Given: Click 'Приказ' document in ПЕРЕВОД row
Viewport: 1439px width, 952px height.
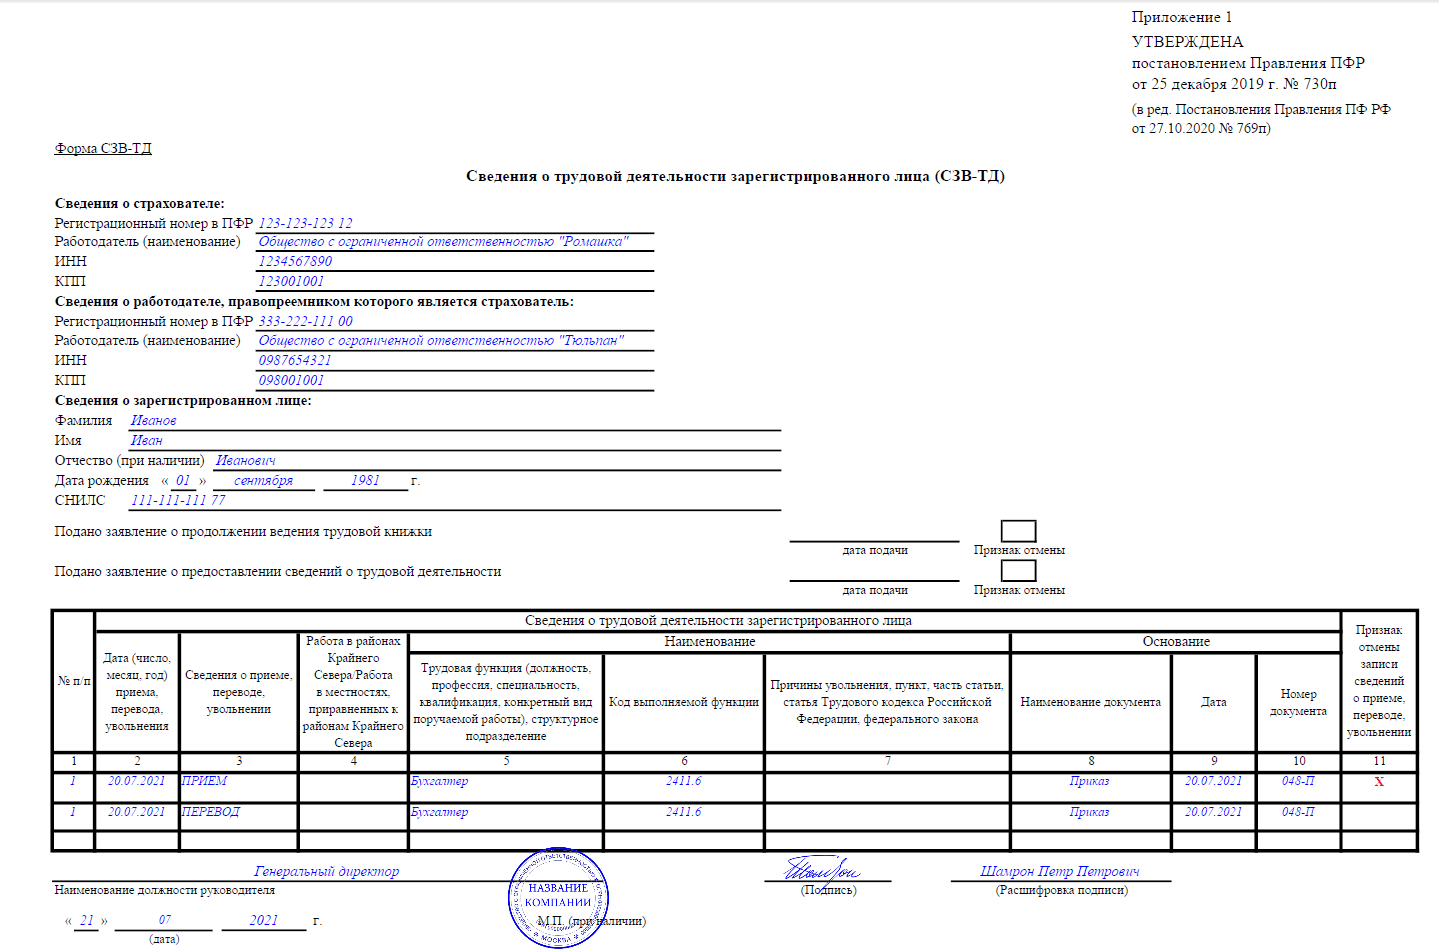Looking at the screenshot, I should [x=1090, y=812].
